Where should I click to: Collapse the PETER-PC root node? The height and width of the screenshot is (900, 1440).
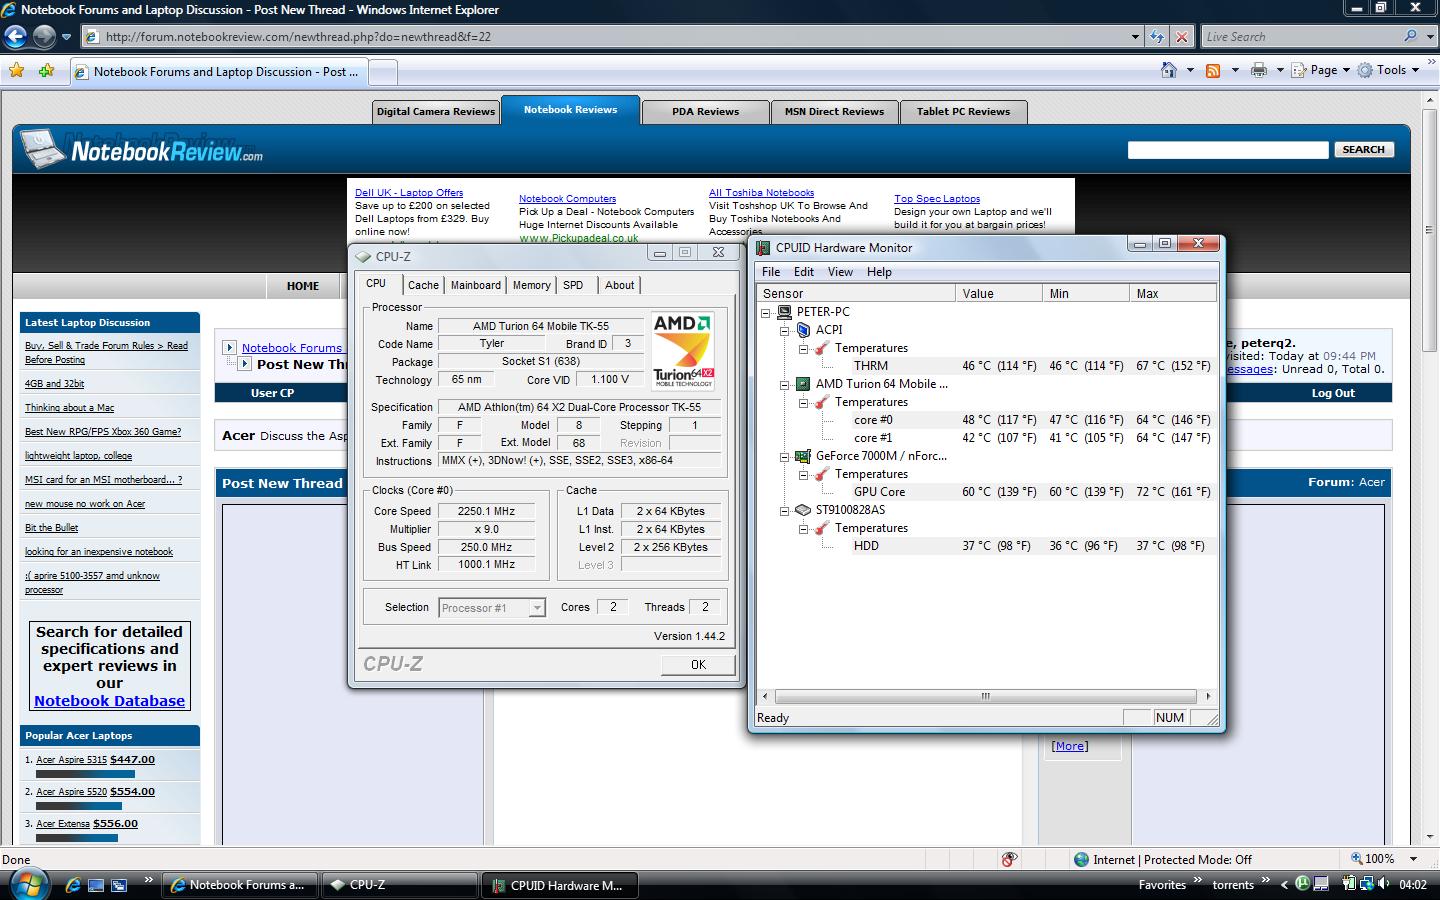[x=766, y=312]
